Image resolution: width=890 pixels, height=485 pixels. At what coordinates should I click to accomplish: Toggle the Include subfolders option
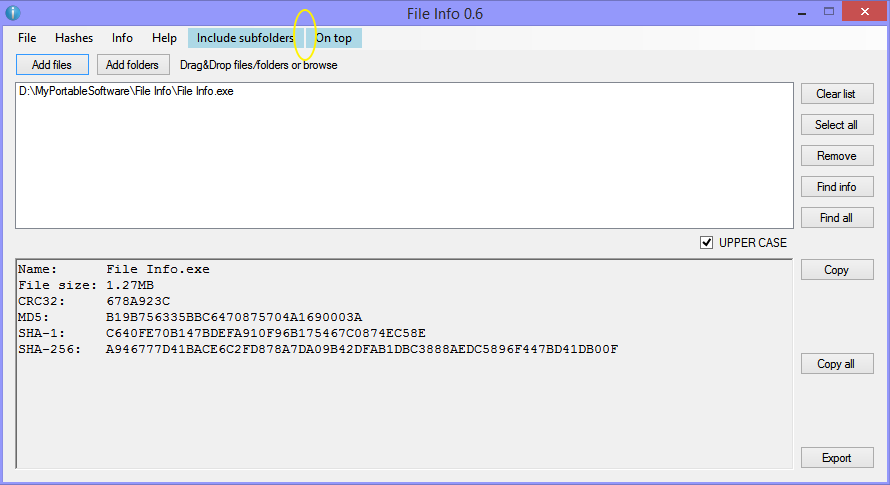pyautogui.click(x=245, y=38)
